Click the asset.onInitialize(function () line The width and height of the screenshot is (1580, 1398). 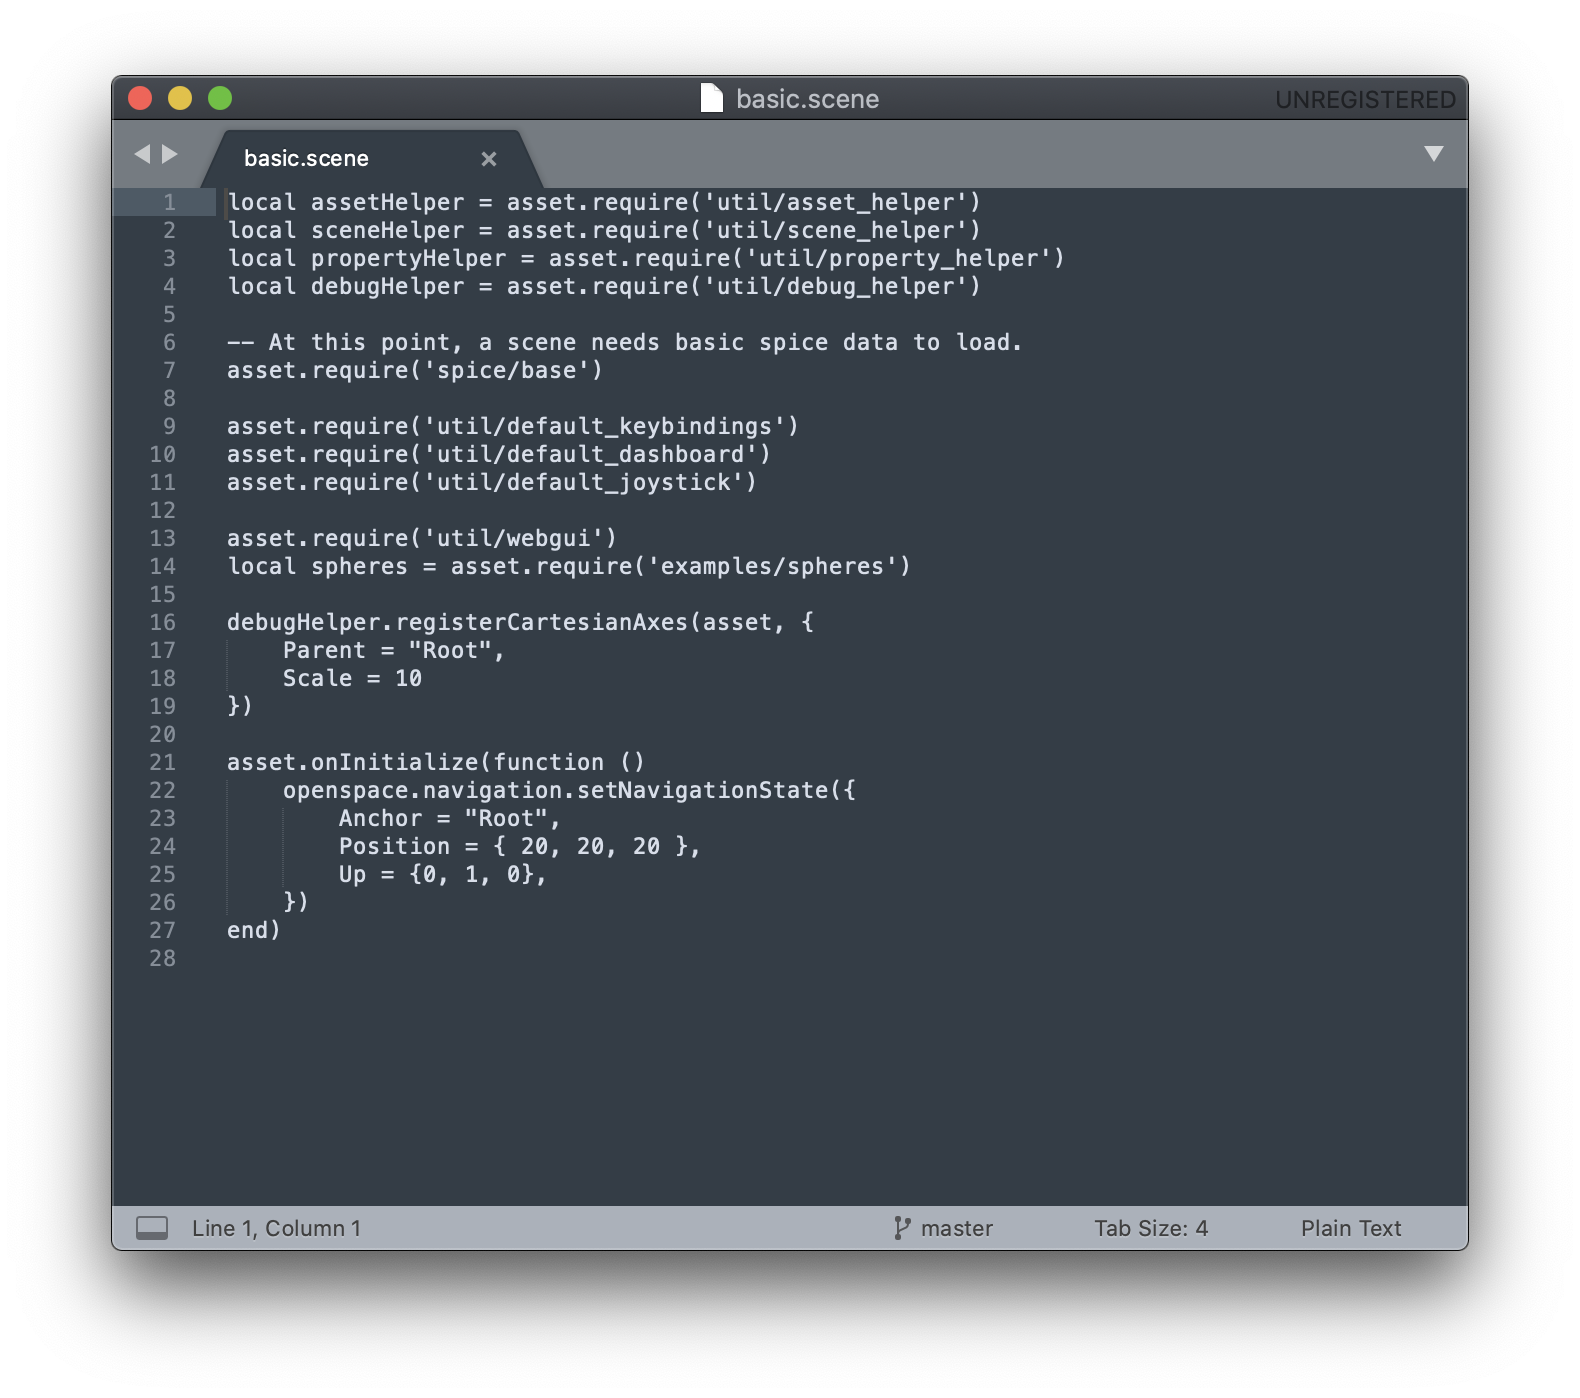click(436, 762)
